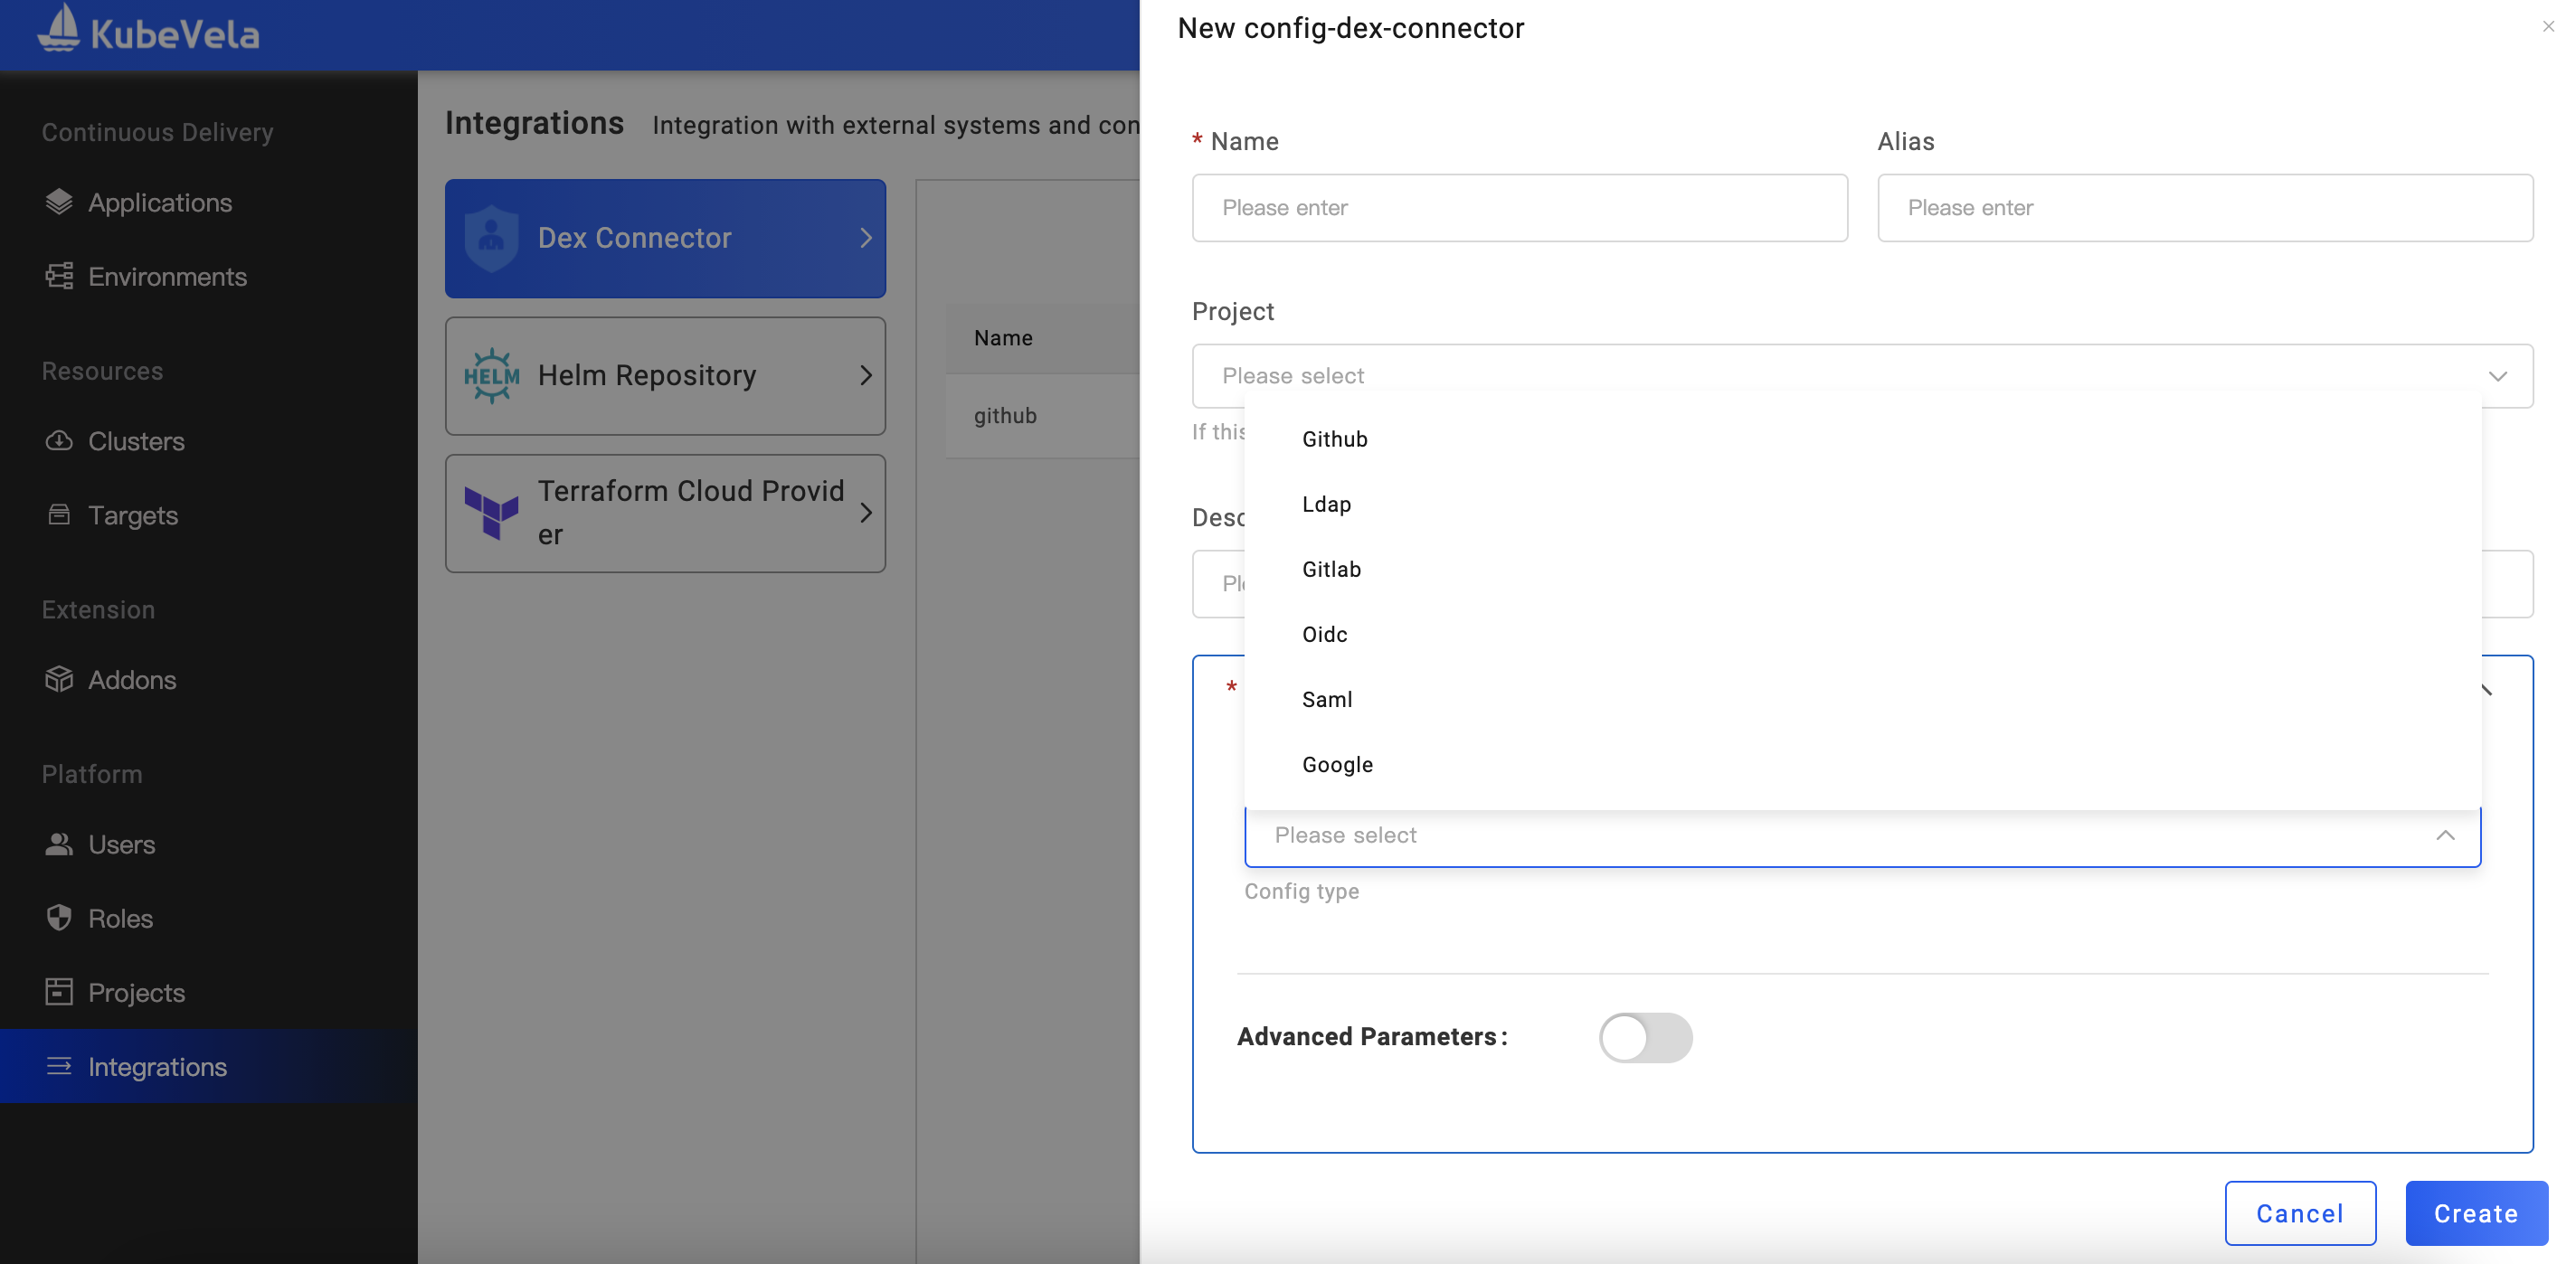Select Github from the dropdown list

[x=1334, y=439]
